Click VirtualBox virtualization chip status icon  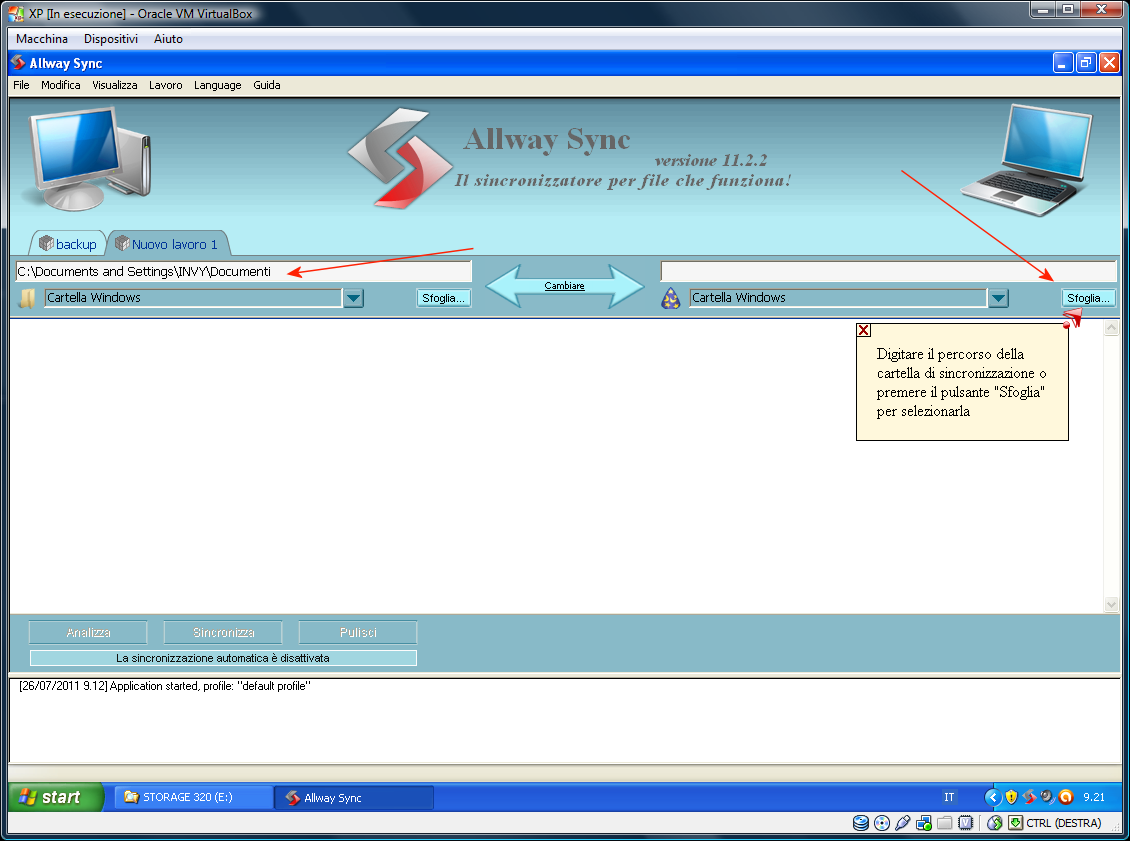(966, 823)
